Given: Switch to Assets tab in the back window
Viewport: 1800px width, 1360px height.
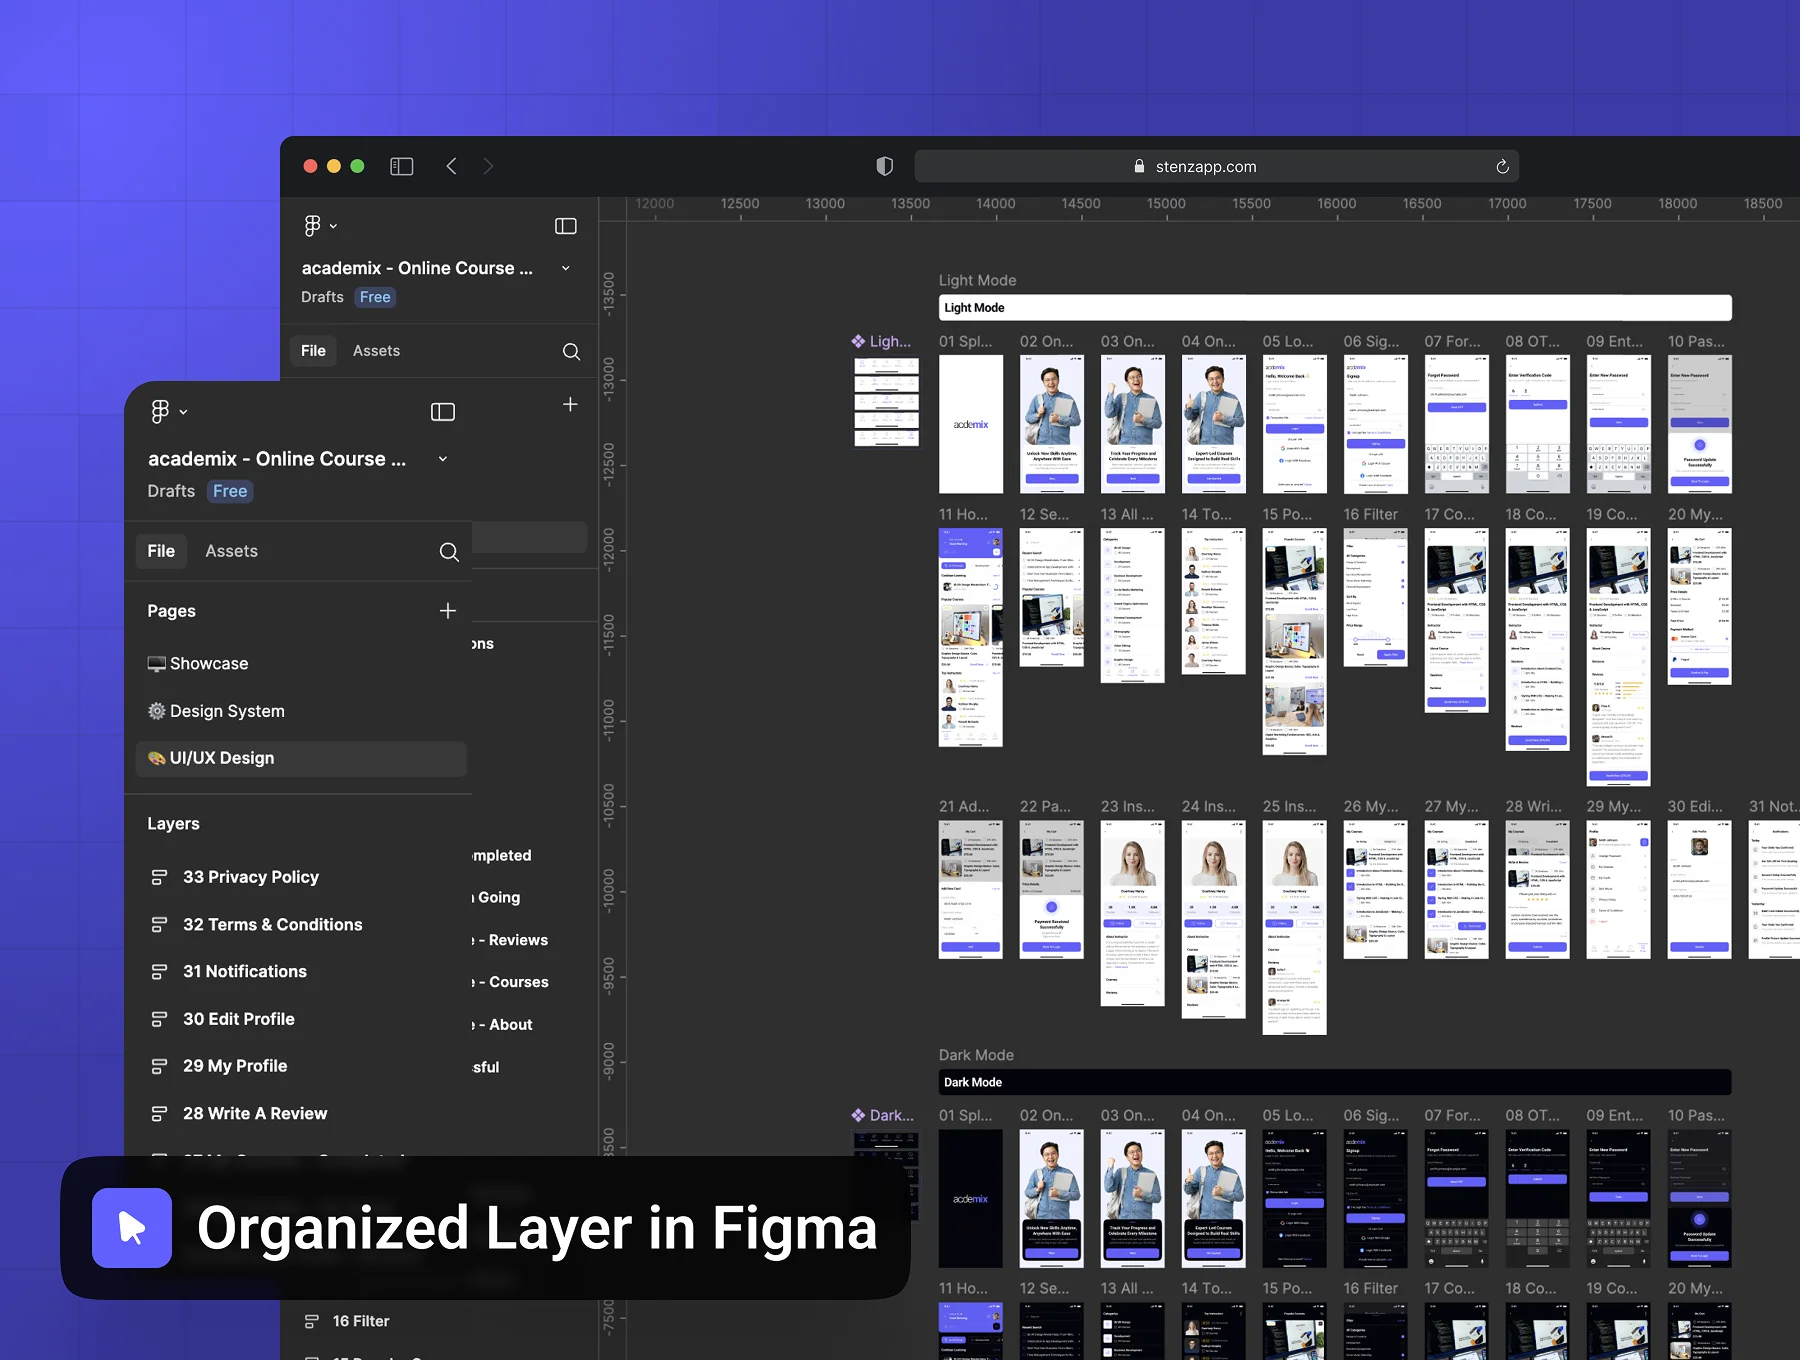Looking at the screenshot, I should tap(376, 351).
